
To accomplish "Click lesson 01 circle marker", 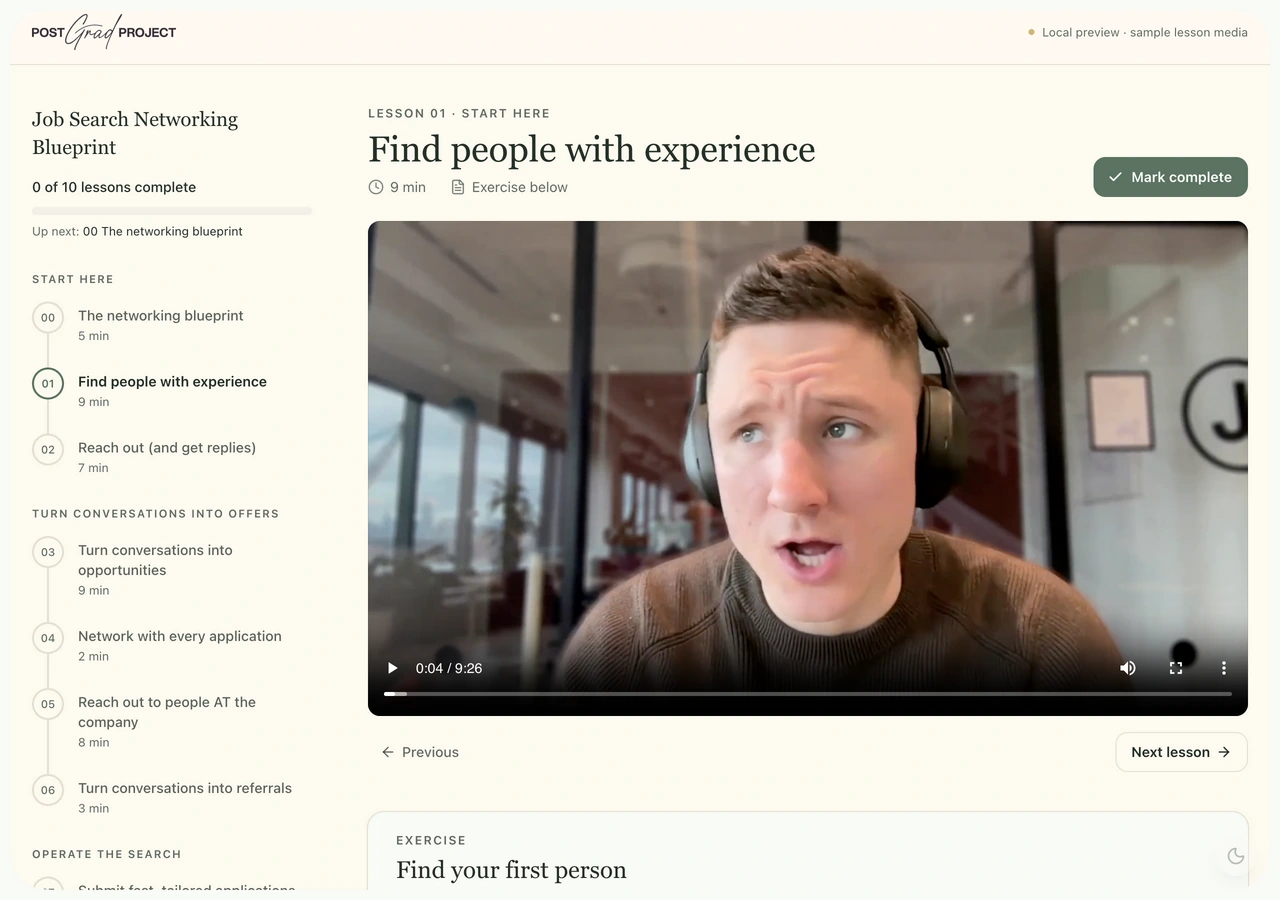I will [48, 384].
